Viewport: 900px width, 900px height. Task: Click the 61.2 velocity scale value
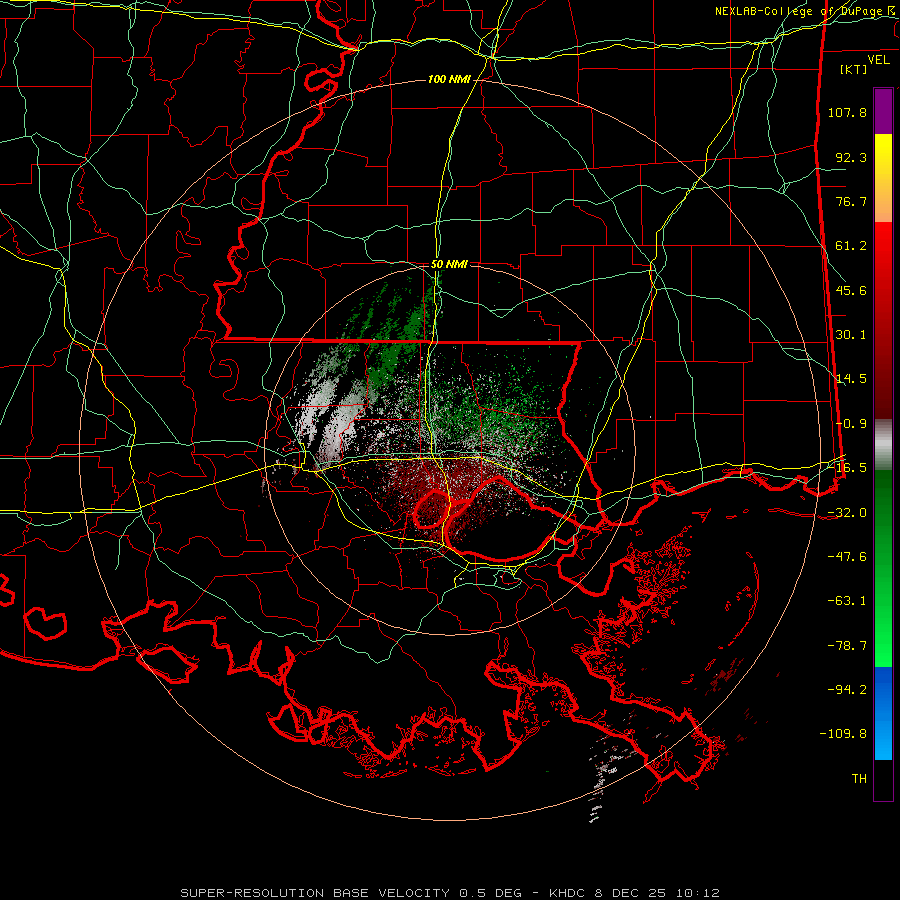851,246
